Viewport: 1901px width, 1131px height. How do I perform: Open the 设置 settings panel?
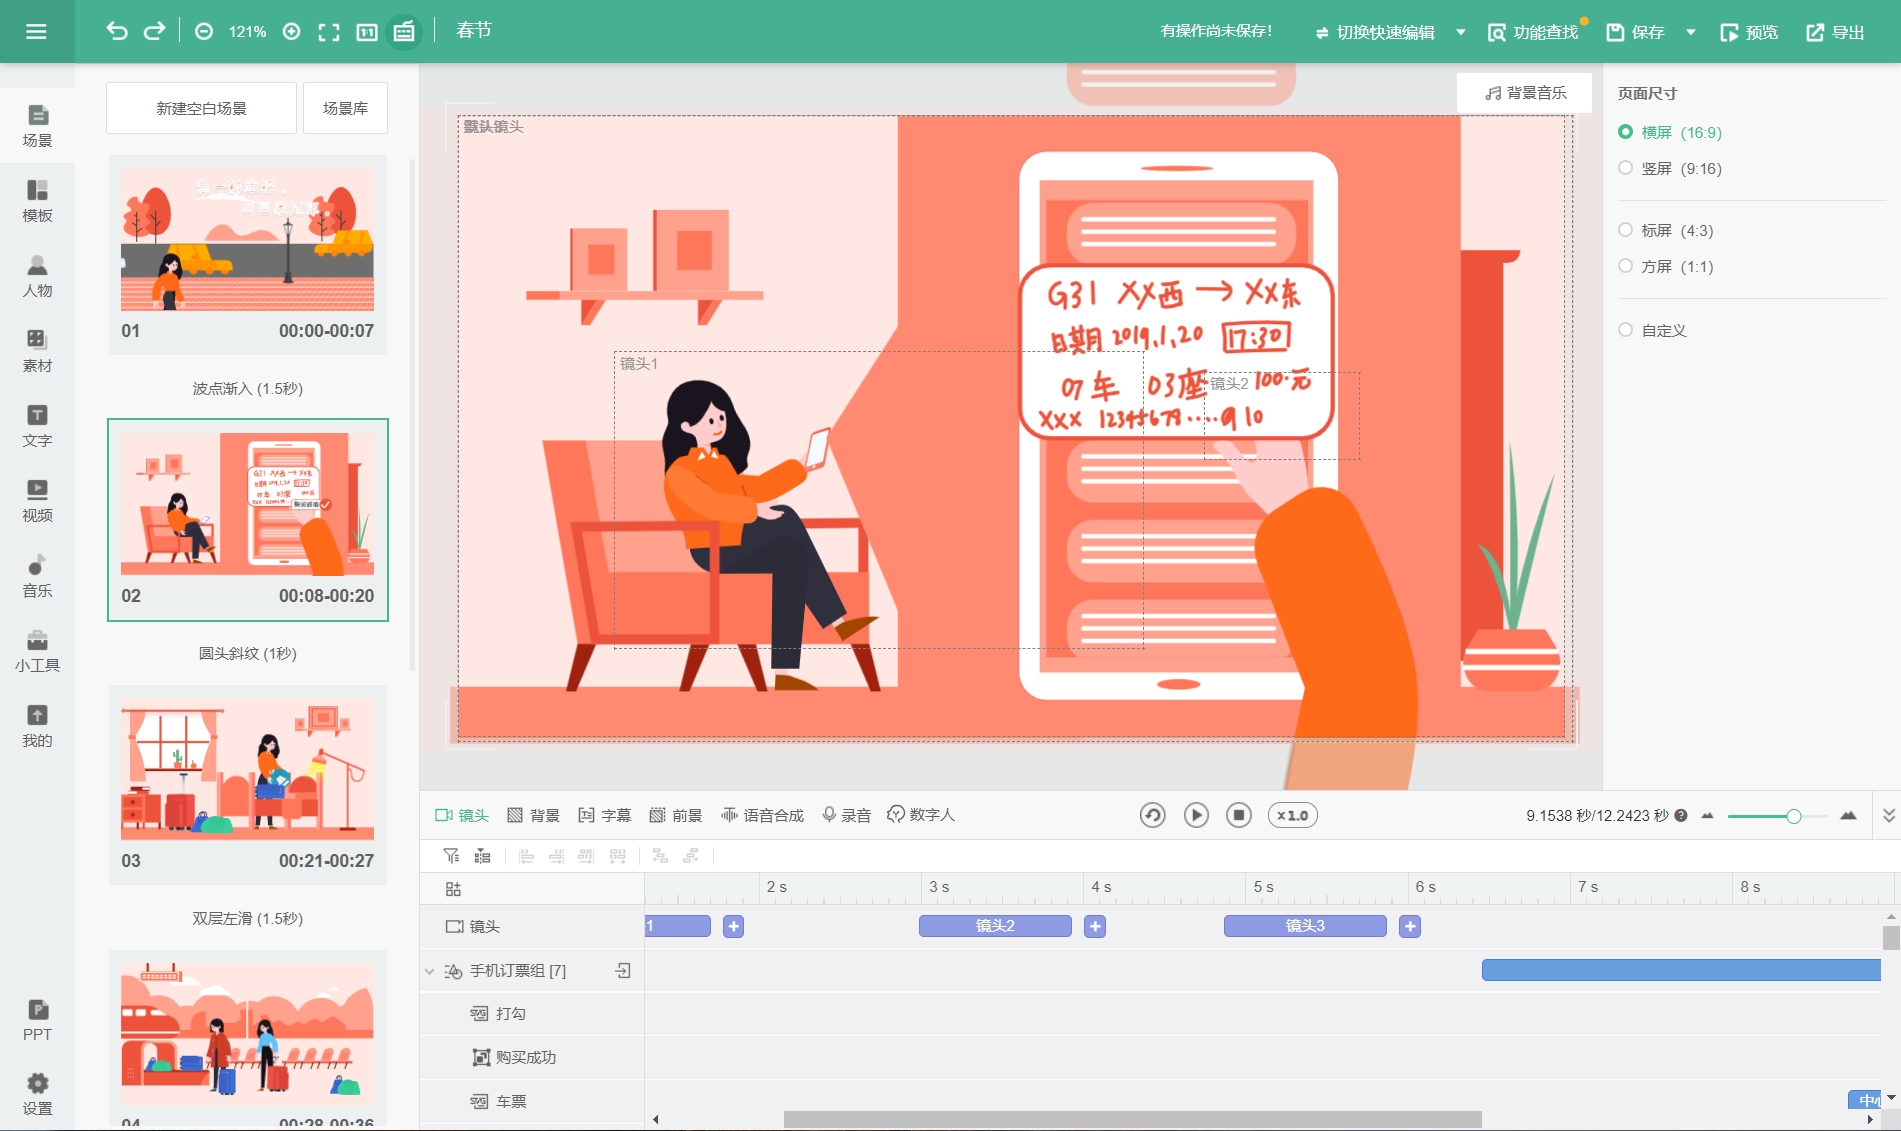tap(37, 1095)
